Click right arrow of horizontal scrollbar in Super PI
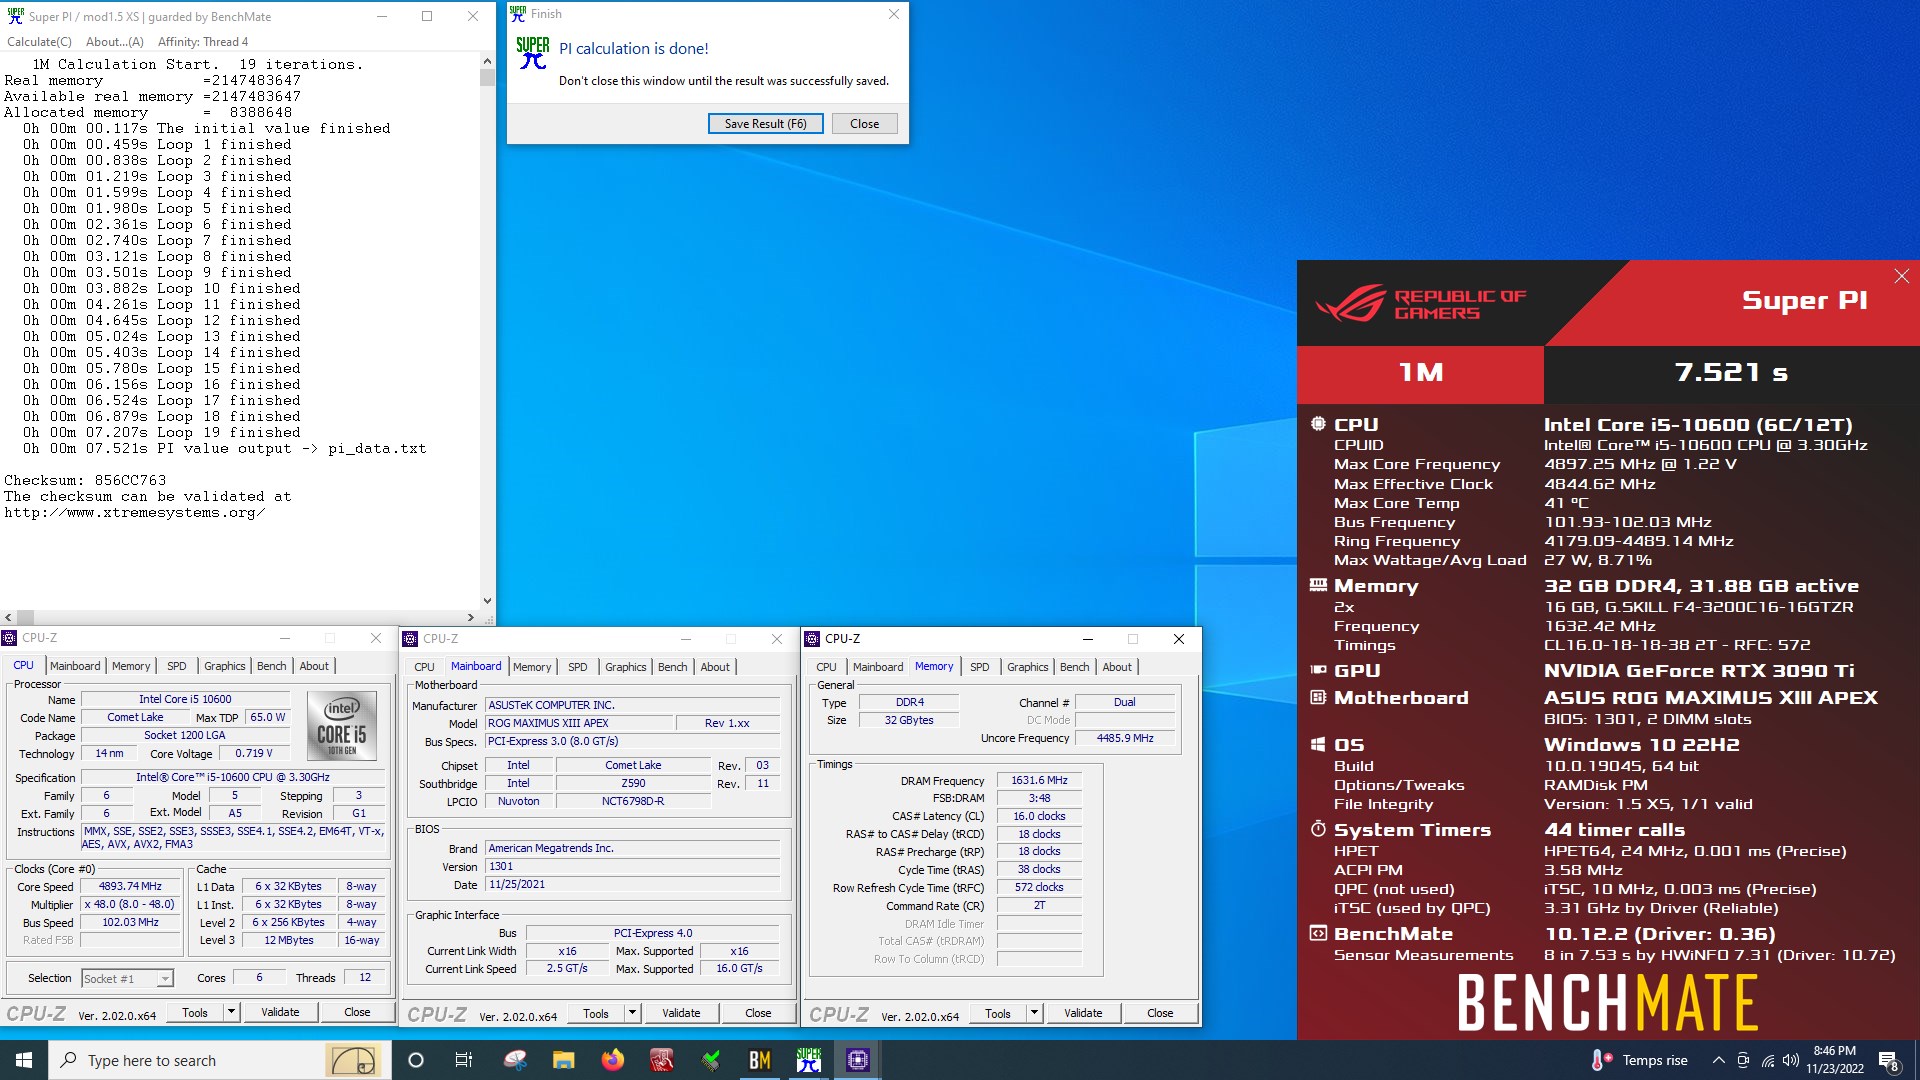Image resolution: width=1920 pixels, height=1080 pixels. 471,618
